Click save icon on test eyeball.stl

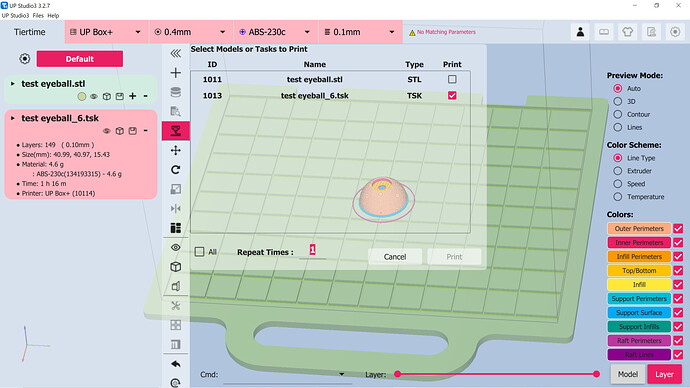120,96
